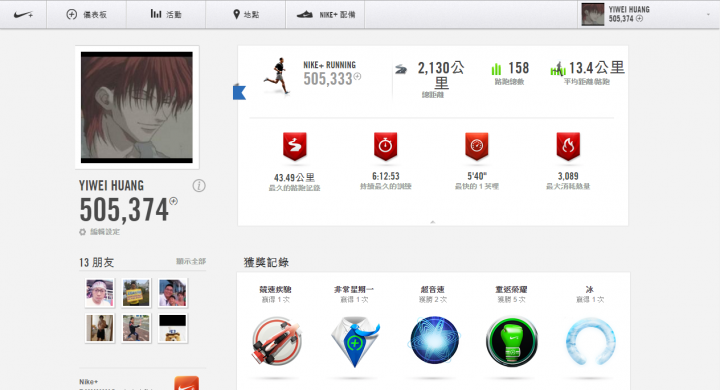
Task: Click the runner bars icon beside 13.4公里
Action: 557,69
